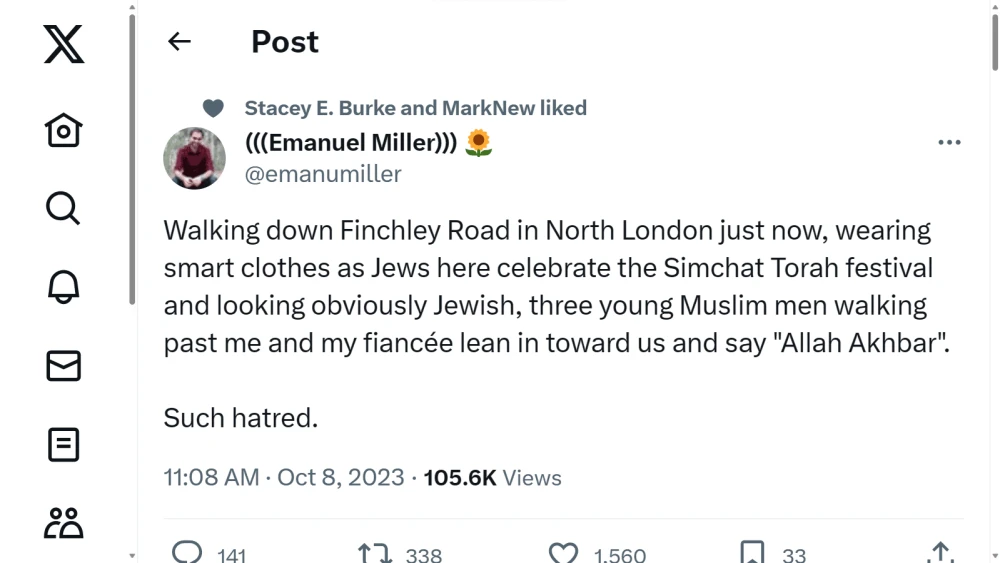Click Emanuel Miller's profile avatar
This screenshot has width=1000, height=563.
[x=194, y=158]
